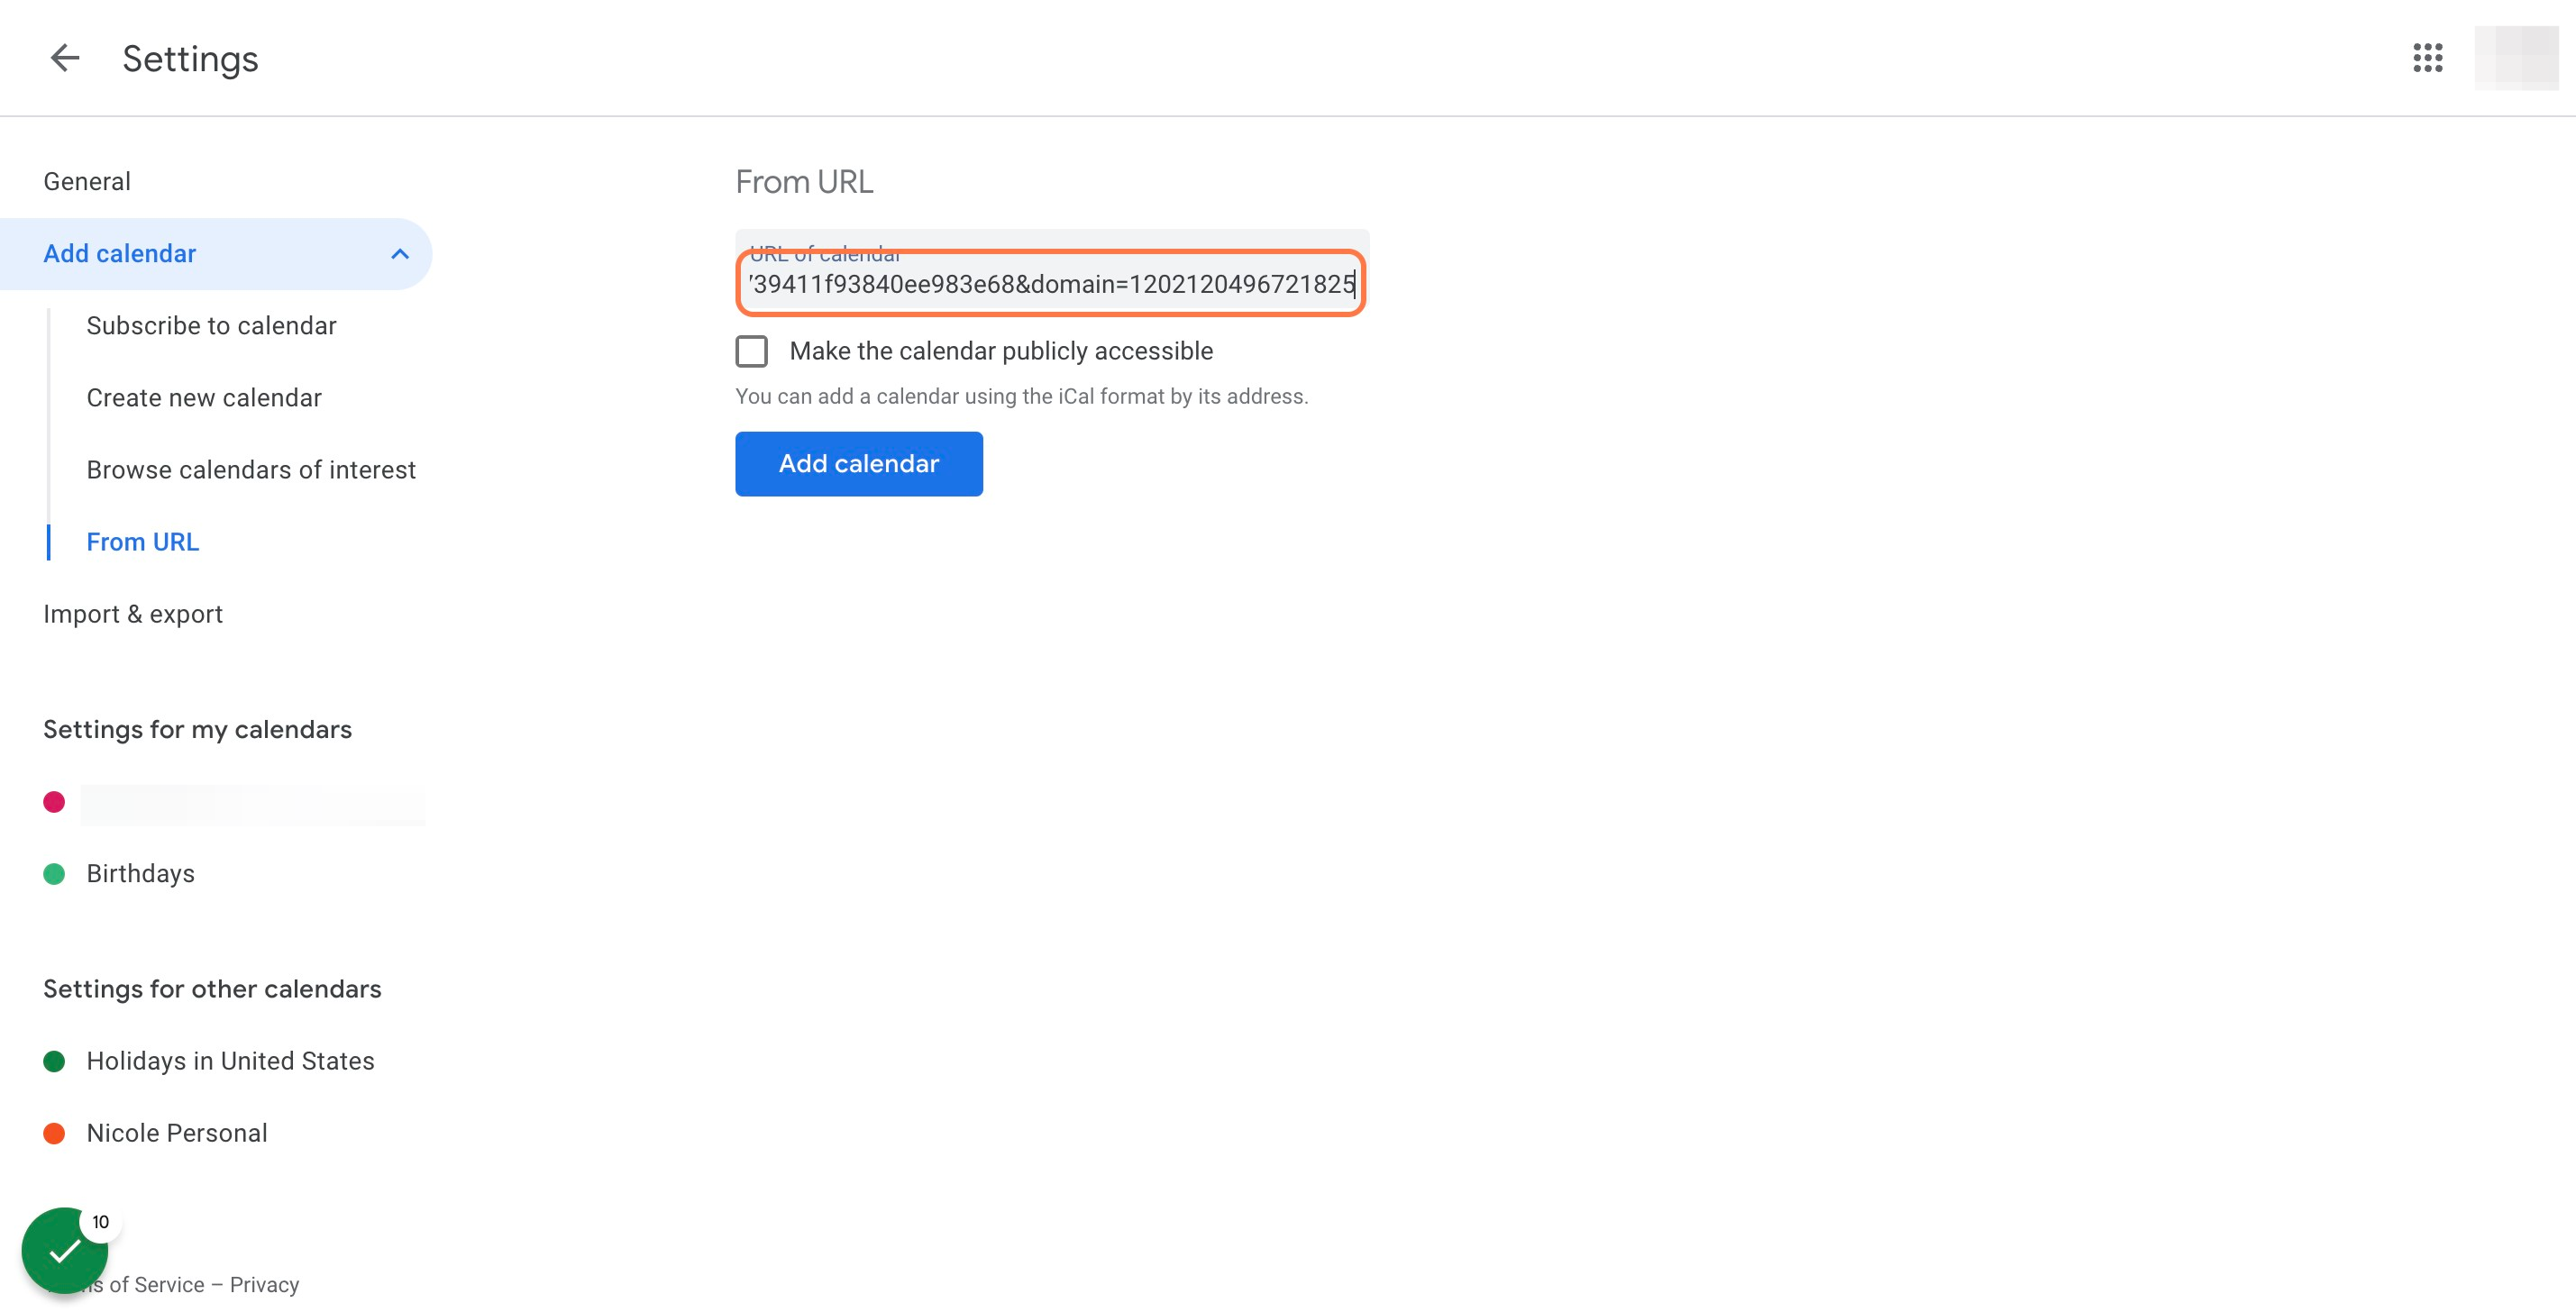Open Nicole Personal calendar settings
Image resolution: width=2576 pixels, height=1312 pixels.
tap(177, 1133)
